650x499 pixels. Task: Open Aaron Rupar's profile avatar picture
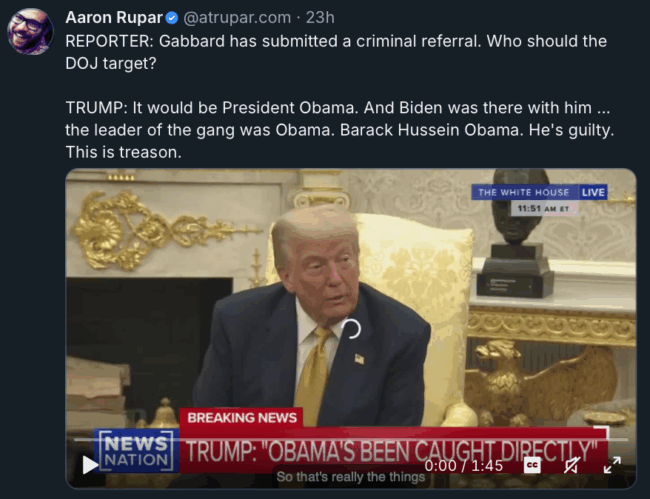(x=30, y=31)
